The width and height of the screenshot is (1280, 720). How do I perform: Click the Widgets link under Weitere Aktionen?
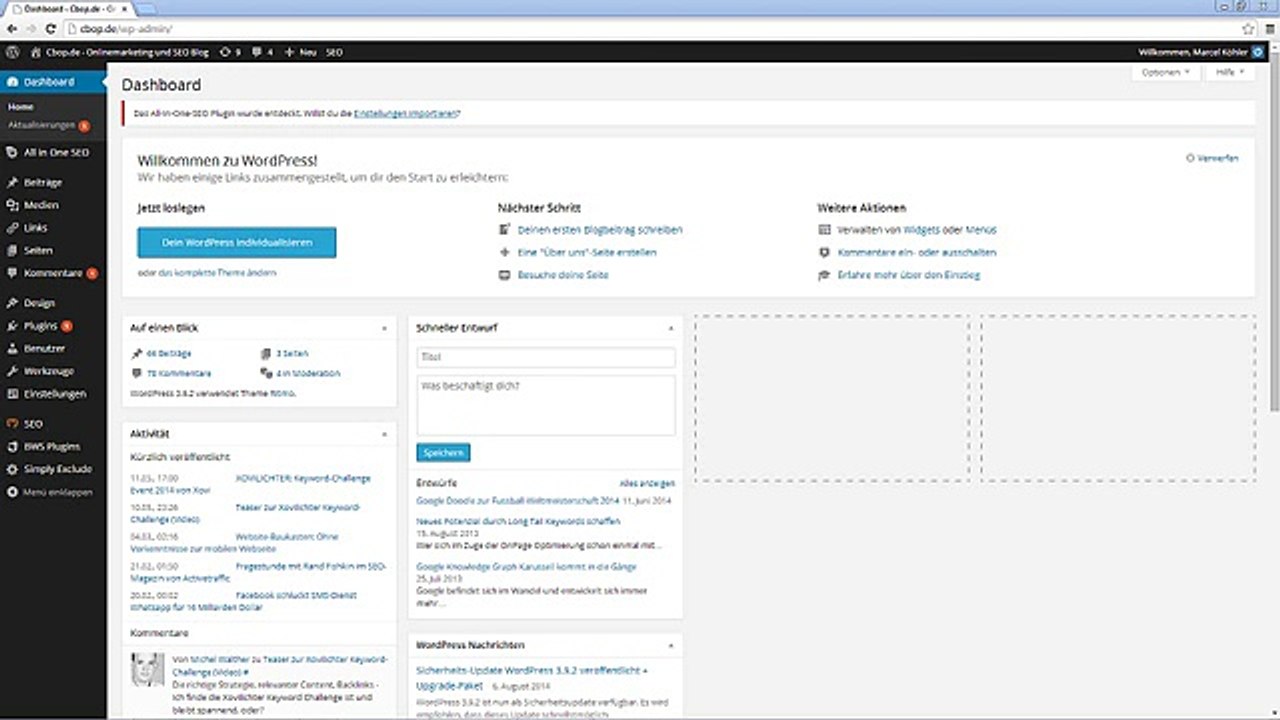pyautogui.click(x=922, y=230)
